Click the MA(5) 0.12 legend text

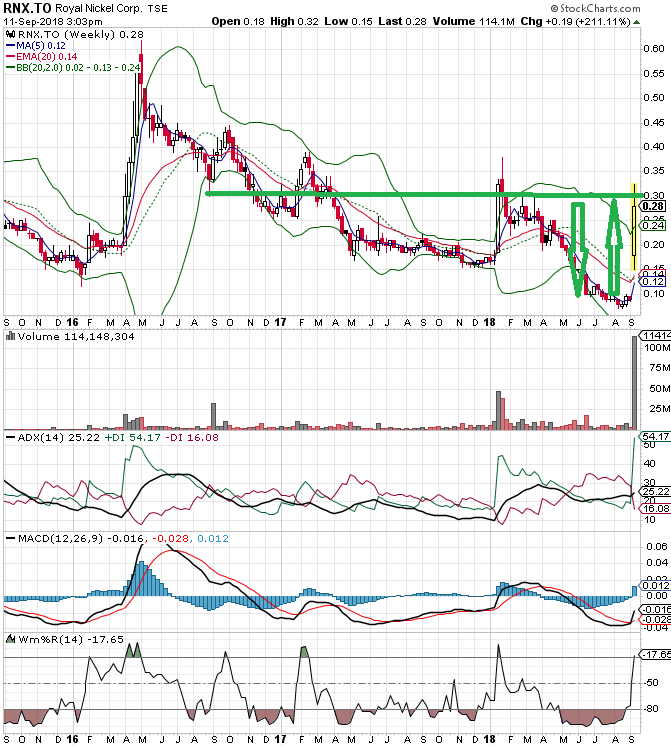[41, 46]
